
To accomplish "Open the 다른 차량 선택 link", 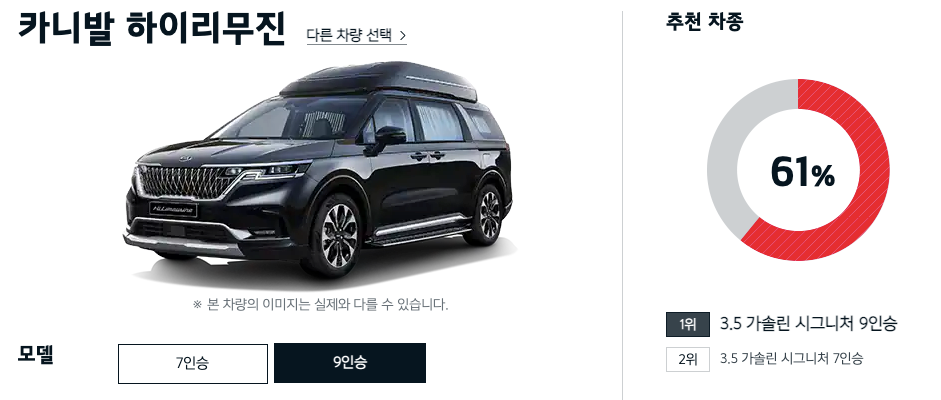I will pos(356,35).
